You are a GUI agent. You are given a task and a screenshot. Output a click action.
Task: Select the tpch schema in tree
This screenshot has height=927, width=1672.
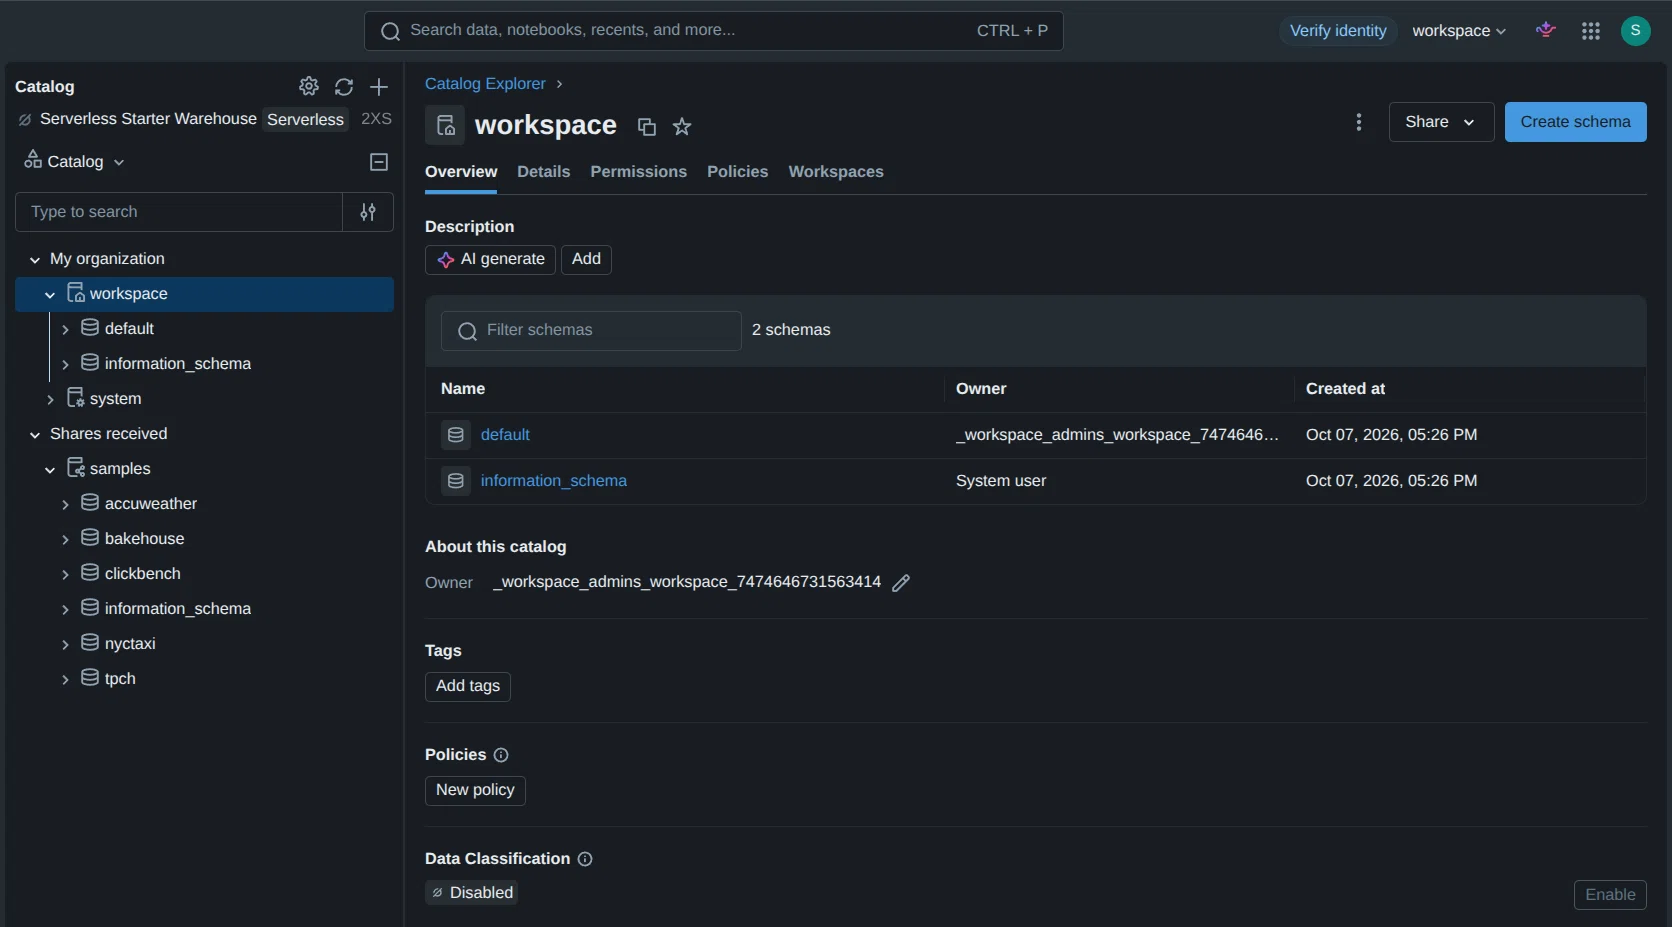pyautogui.click(x=120, y=679)
